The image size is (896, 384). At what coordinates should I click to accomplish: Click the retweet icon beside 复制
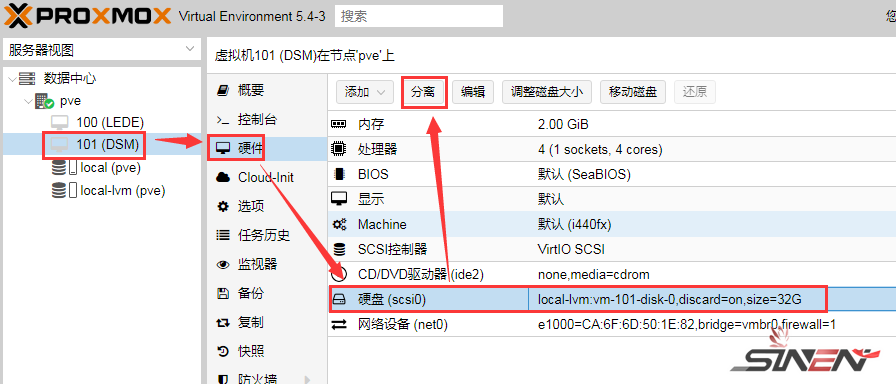click(223, 323)
